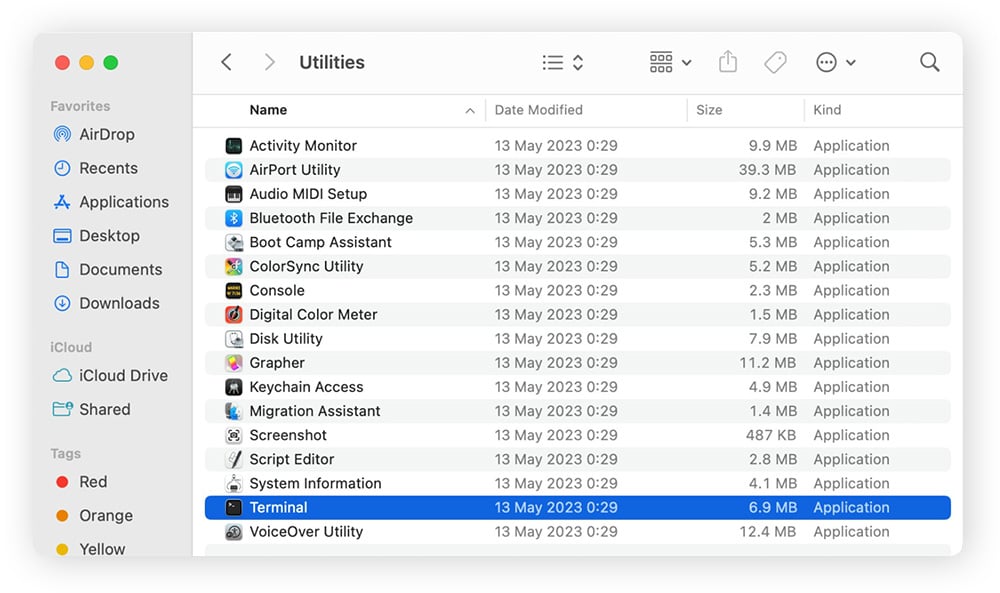This screenshot has width=1000, height=593.
Task: Click the Disk Utility app icon
Action: (234, 339)
